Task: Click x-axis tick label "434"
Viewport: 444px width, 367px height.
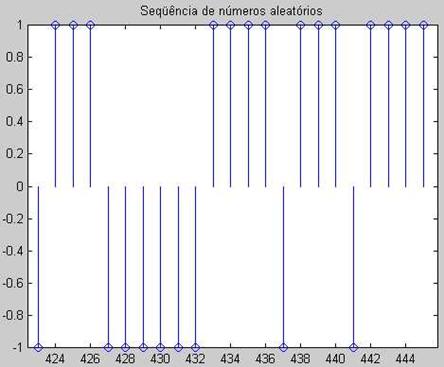Action: (230, 359)
